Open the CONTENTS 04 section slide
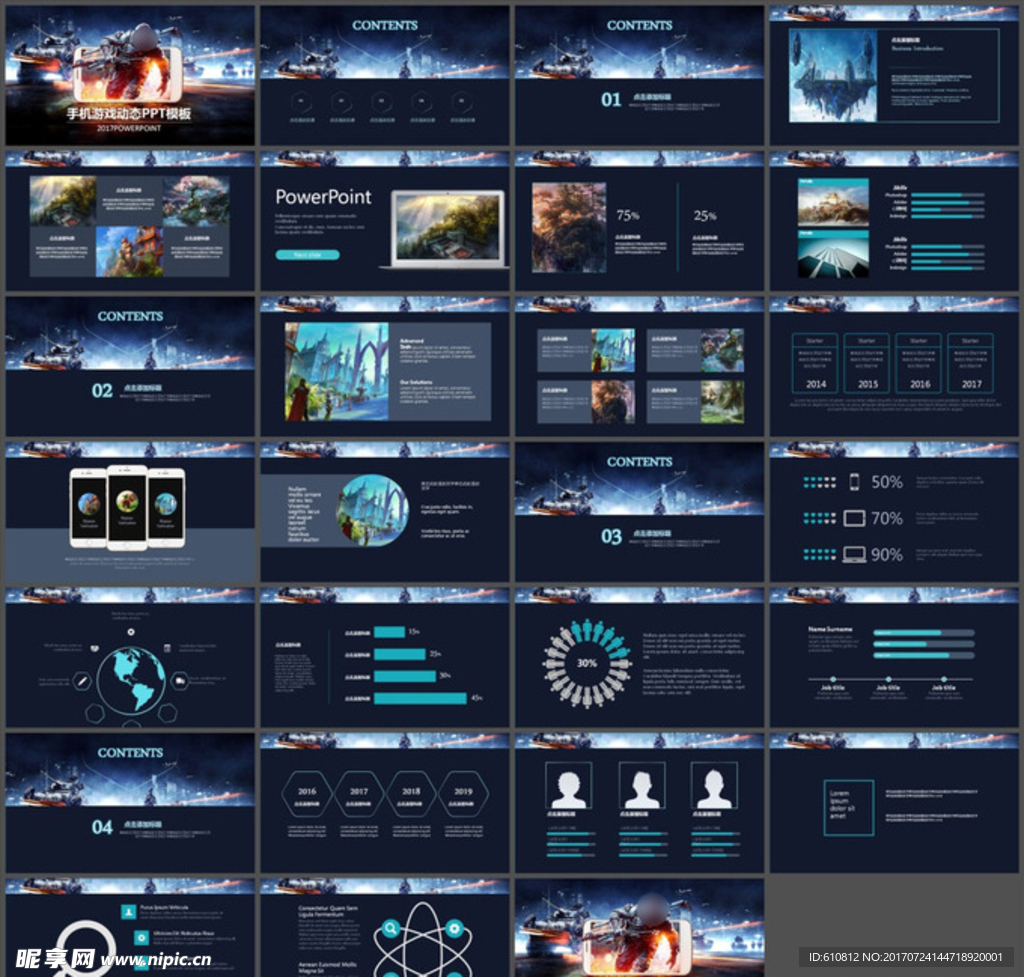1024x977 pixels. point(130,803)
